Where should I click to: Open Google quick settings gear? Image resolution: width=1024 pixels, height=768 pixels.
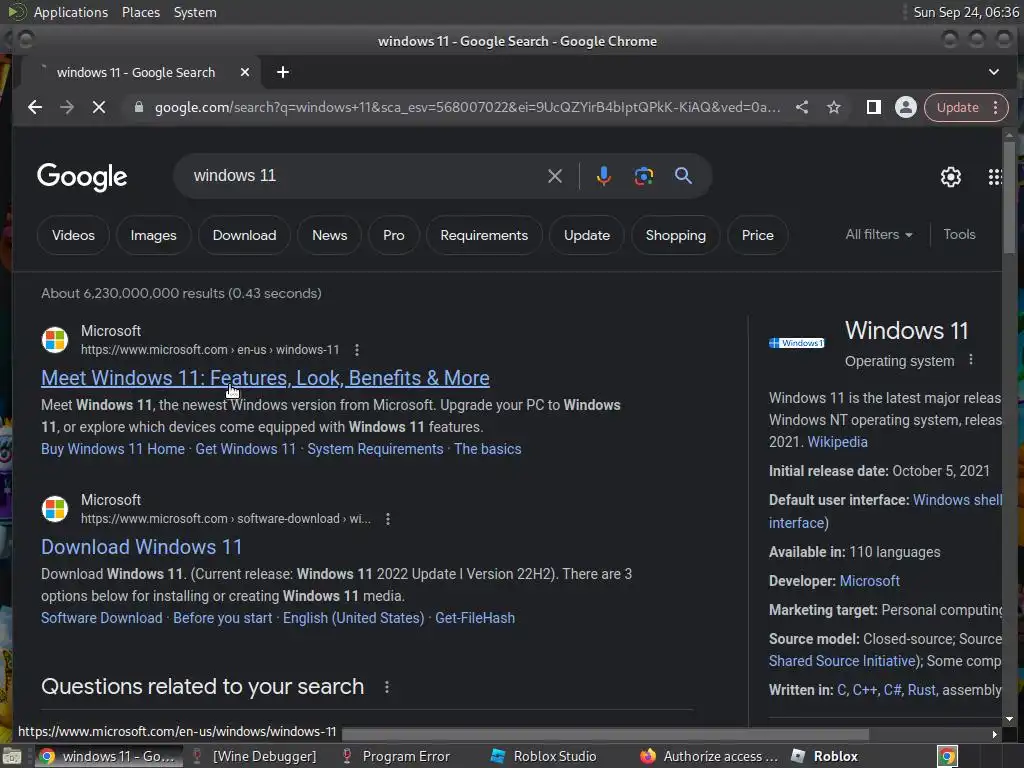(950, 177)
